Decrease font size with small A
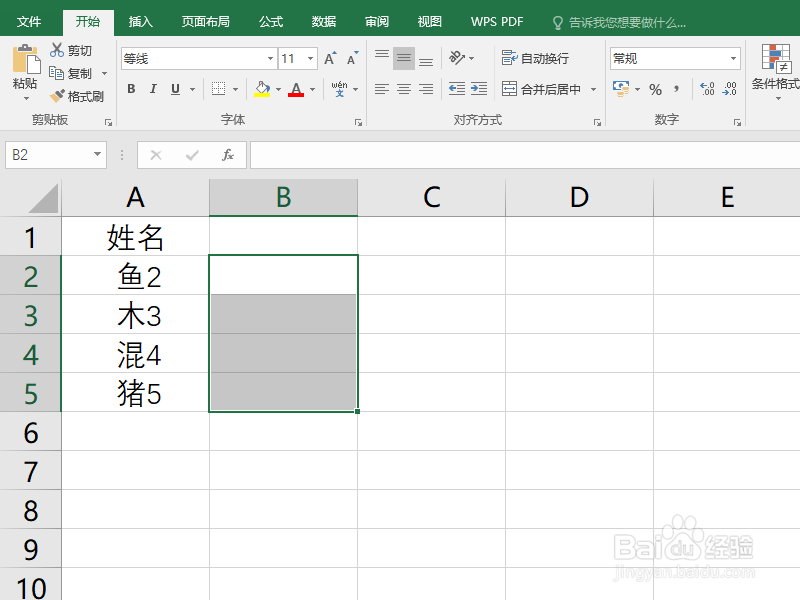 pyautogui.click(x=353, y=58)
